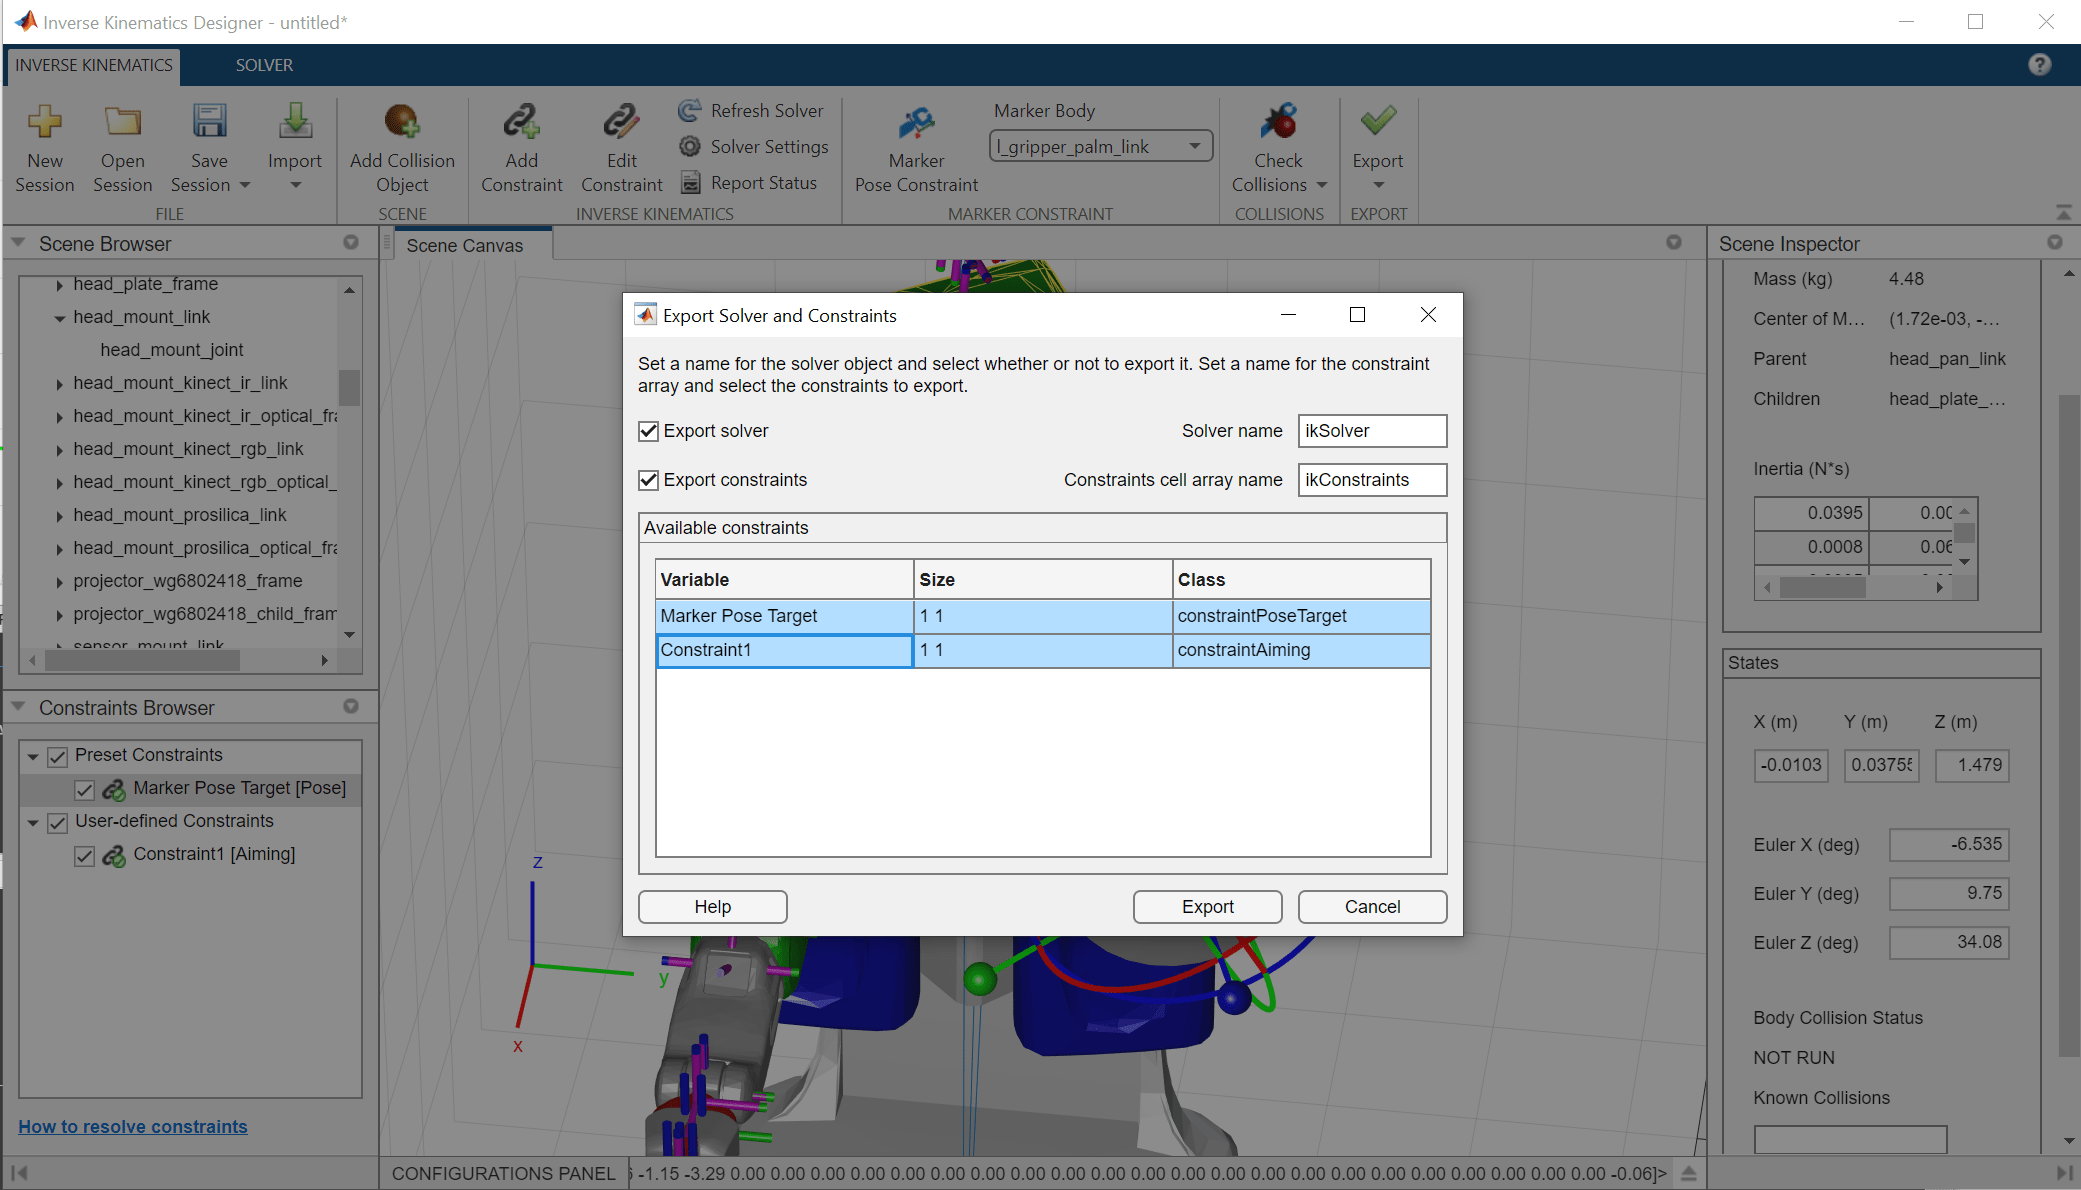Image resolution: width=2081 pixels, height=1190 pixels.
Task: Collapse the head_mount_link tree node
Action: [60, 318]
